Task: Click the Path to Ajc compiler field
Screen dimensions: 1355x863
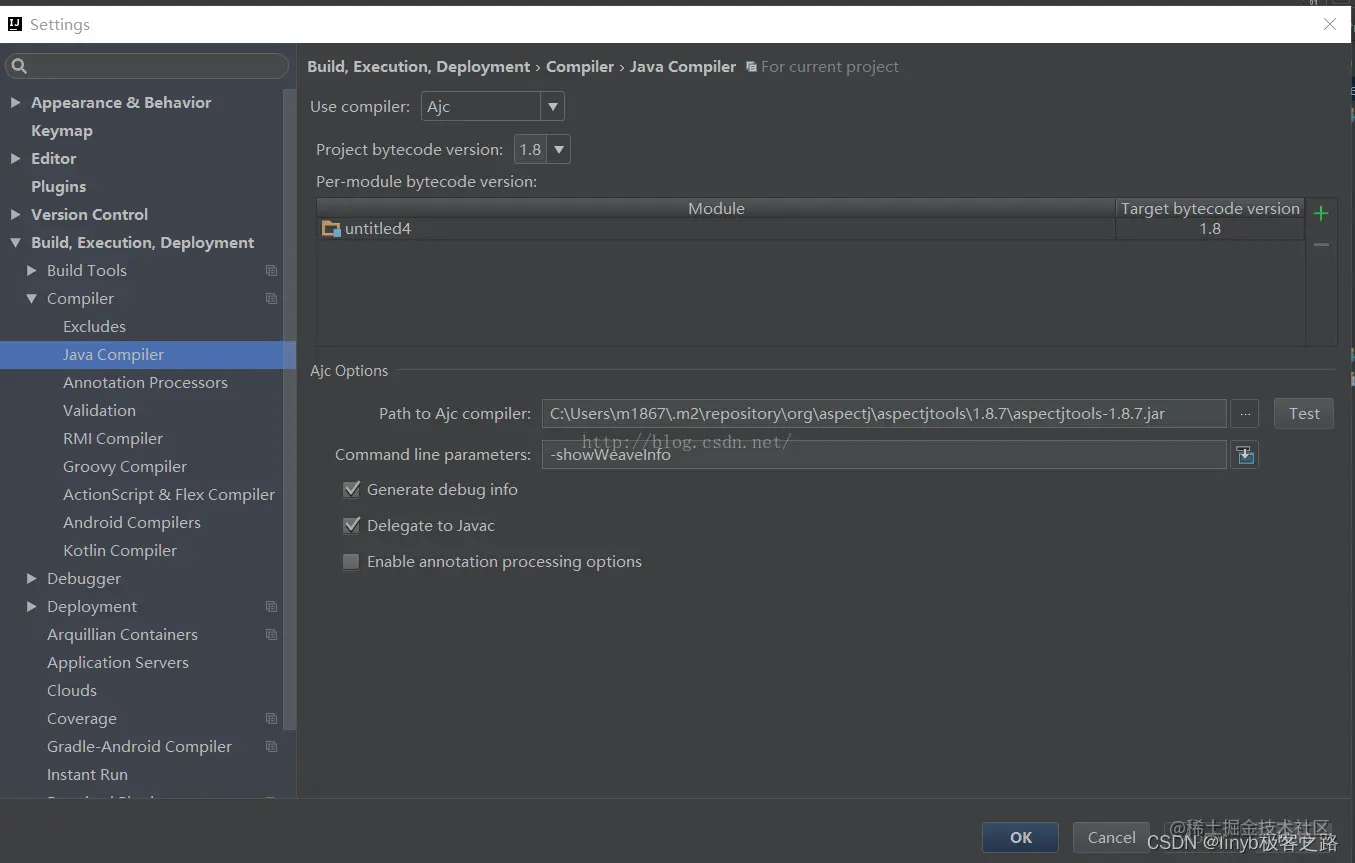Action: click(x=884, y=413)
